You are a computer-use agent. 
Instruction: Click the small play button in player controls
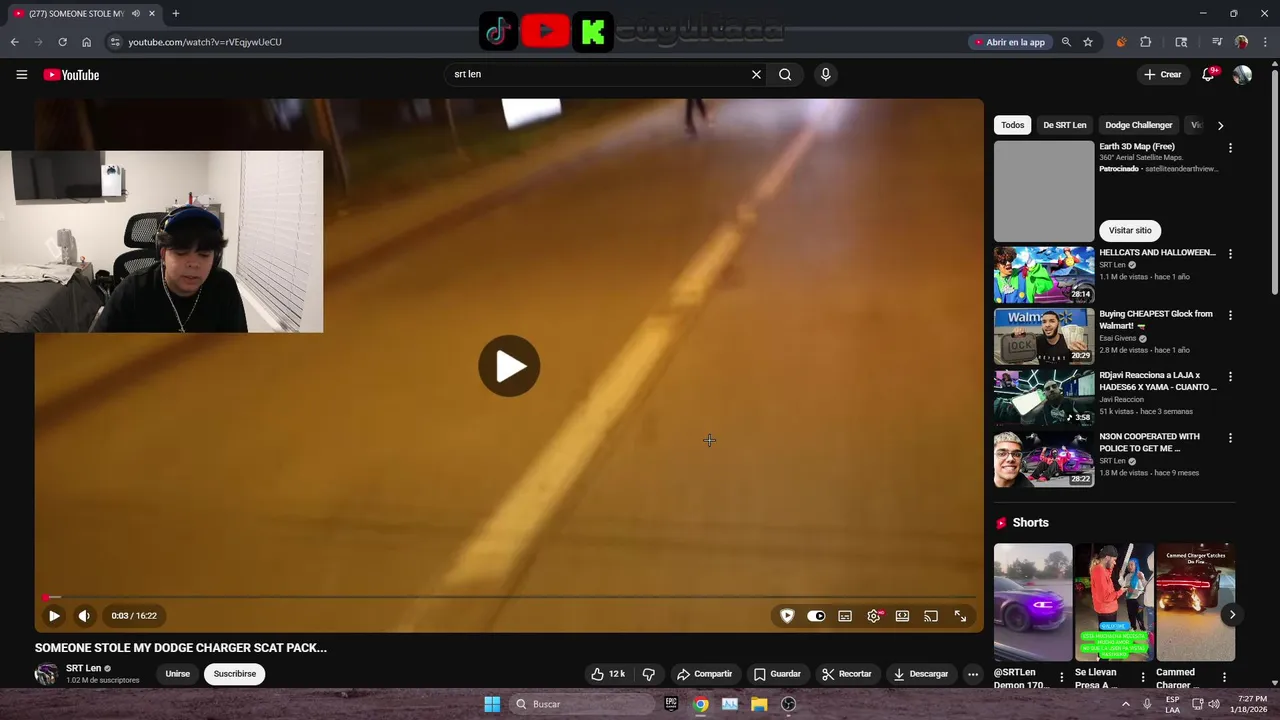tap(54, 616)
